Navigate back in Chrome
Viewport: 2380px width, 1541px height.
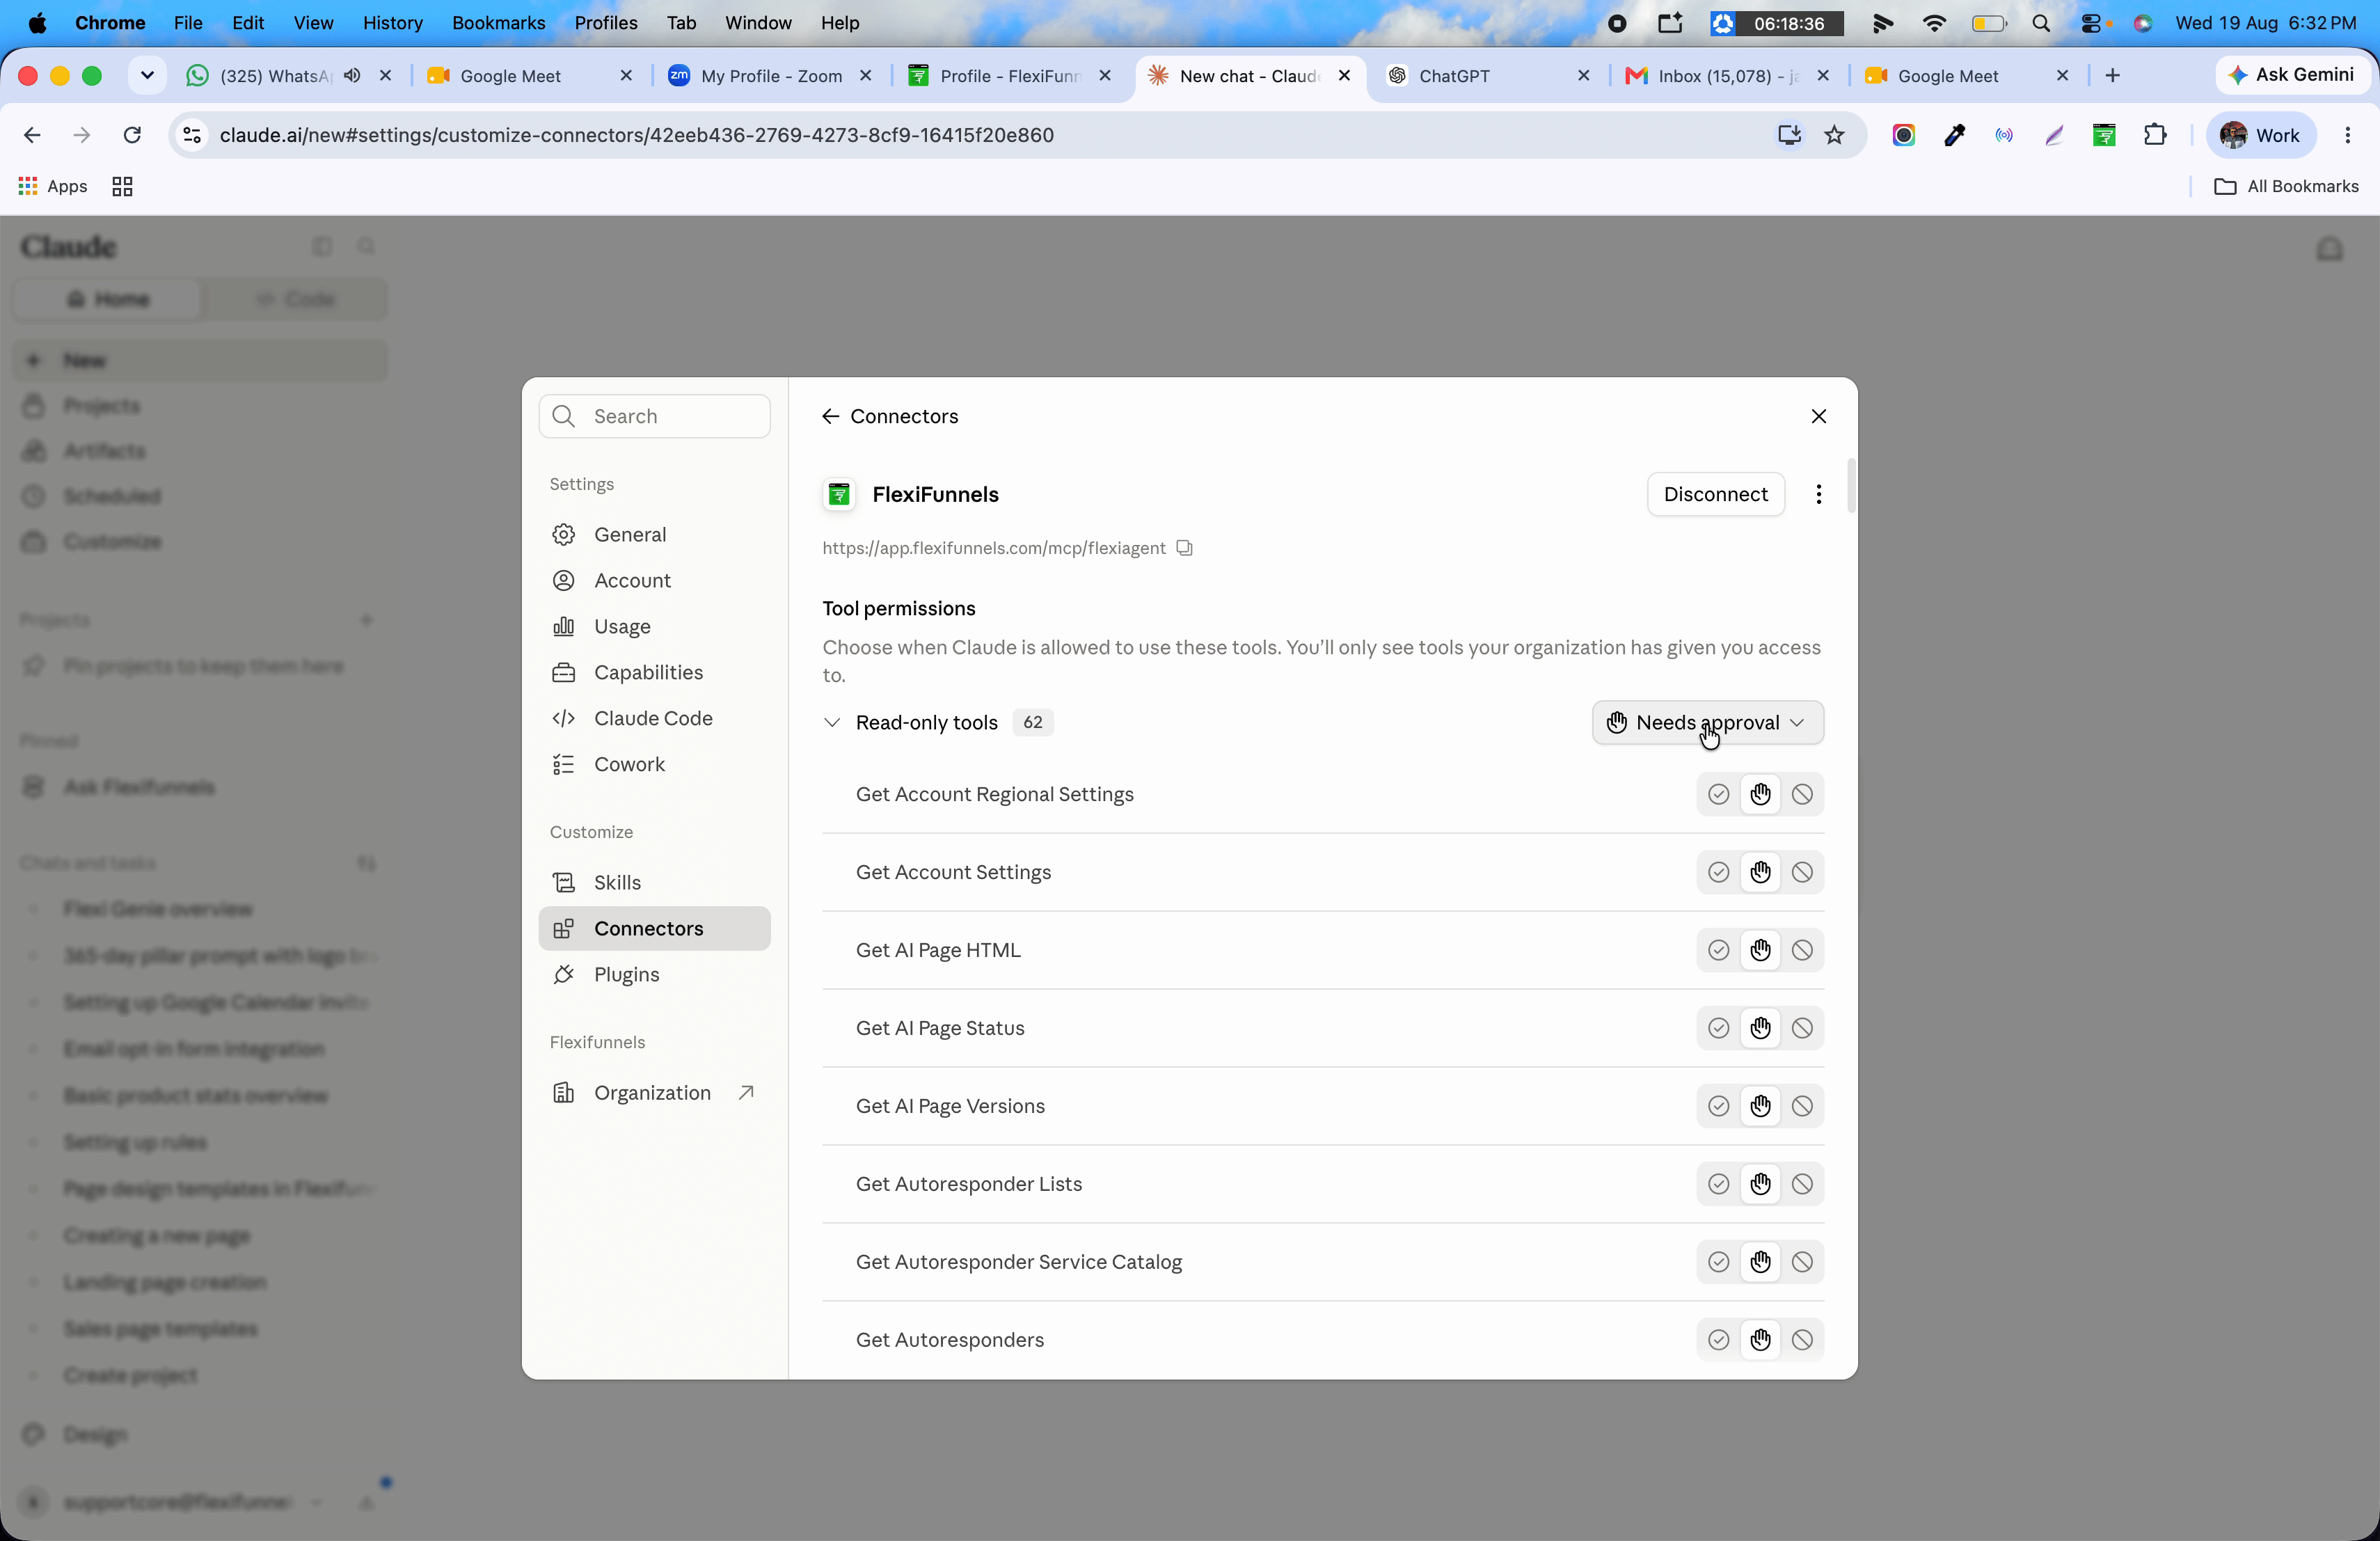pos(32,135)
